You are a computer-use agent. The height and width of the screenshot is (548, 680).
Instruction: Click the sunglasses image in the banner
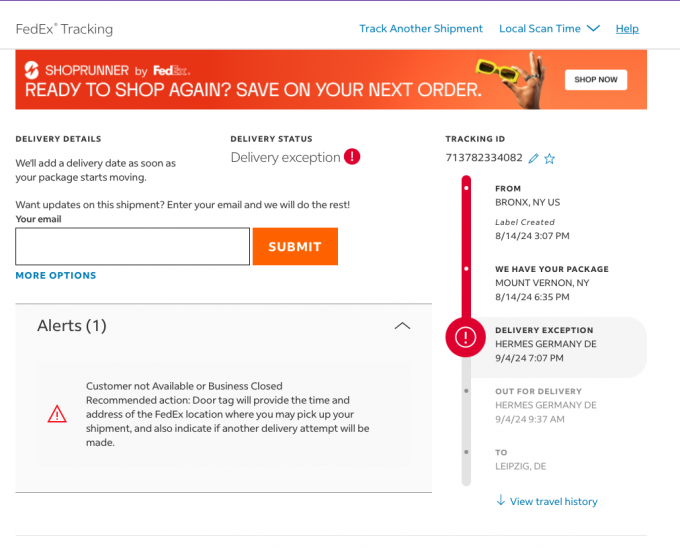pyautogui.click(x=497, y=70)
